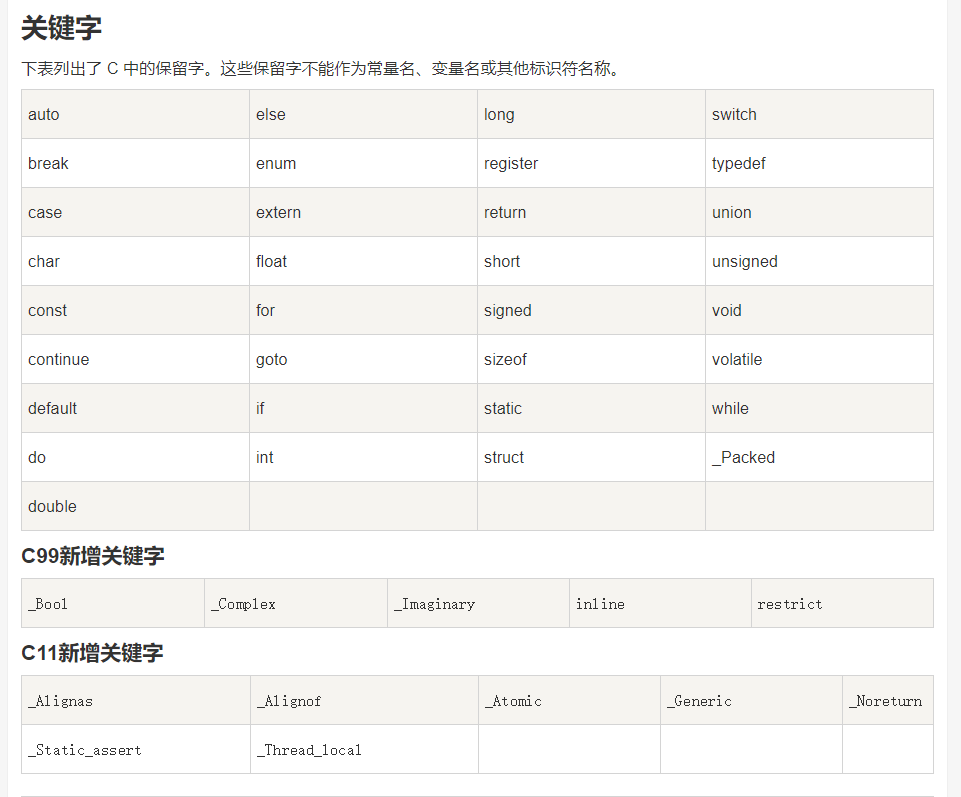Screen dimensions: 961x797
Task: Select the 'switch' keyword cell
Action: click(734, 114)
